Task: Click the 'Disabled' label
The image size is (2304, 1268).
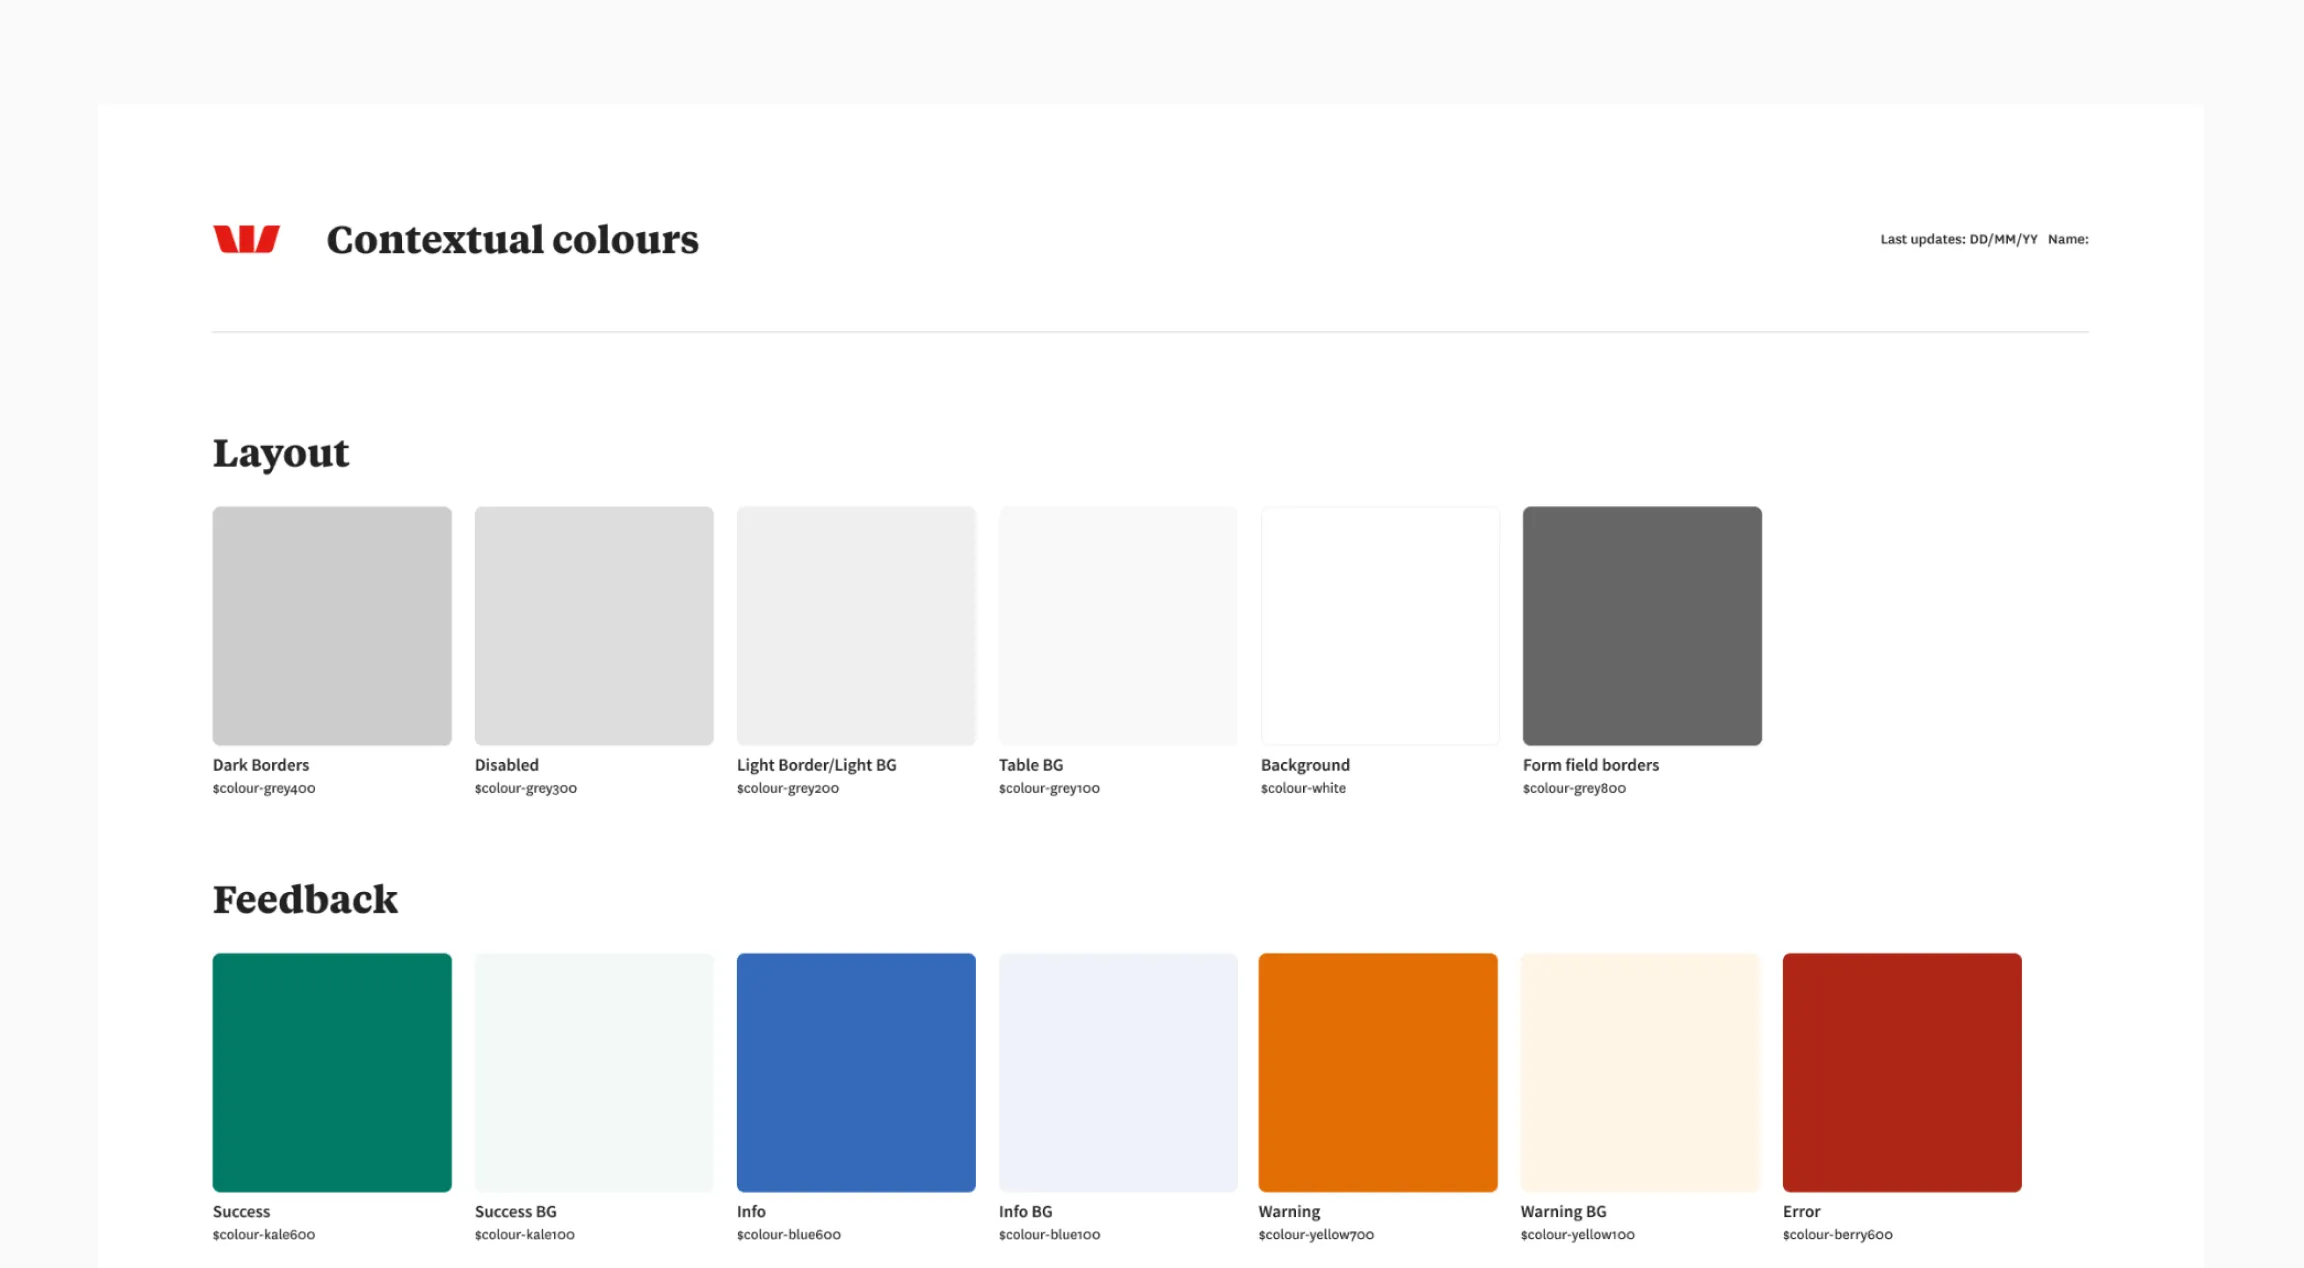Action: tap(507, 765)
